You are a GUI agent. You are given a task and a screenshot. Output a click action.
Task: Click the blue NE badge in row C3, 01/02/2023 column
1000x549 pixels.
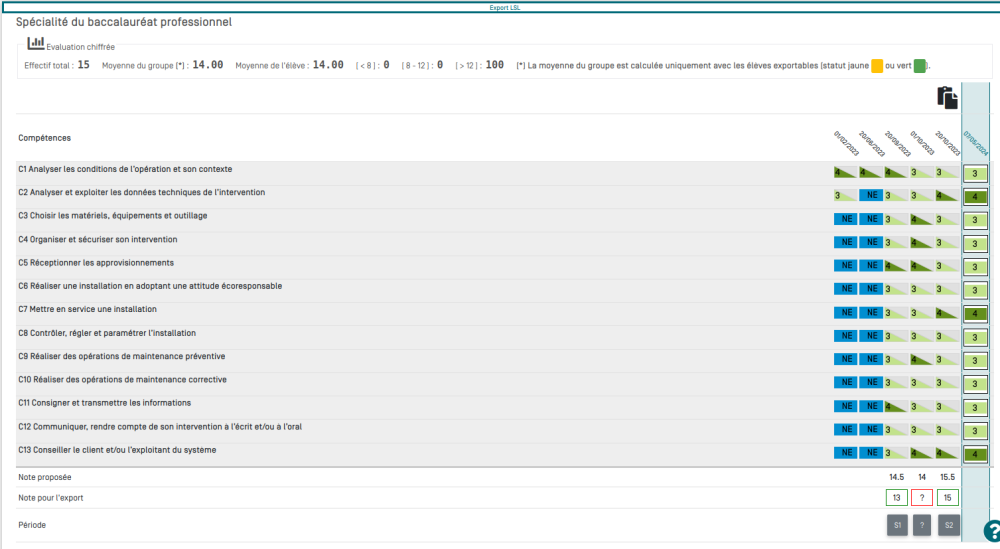tap(846, 219)
